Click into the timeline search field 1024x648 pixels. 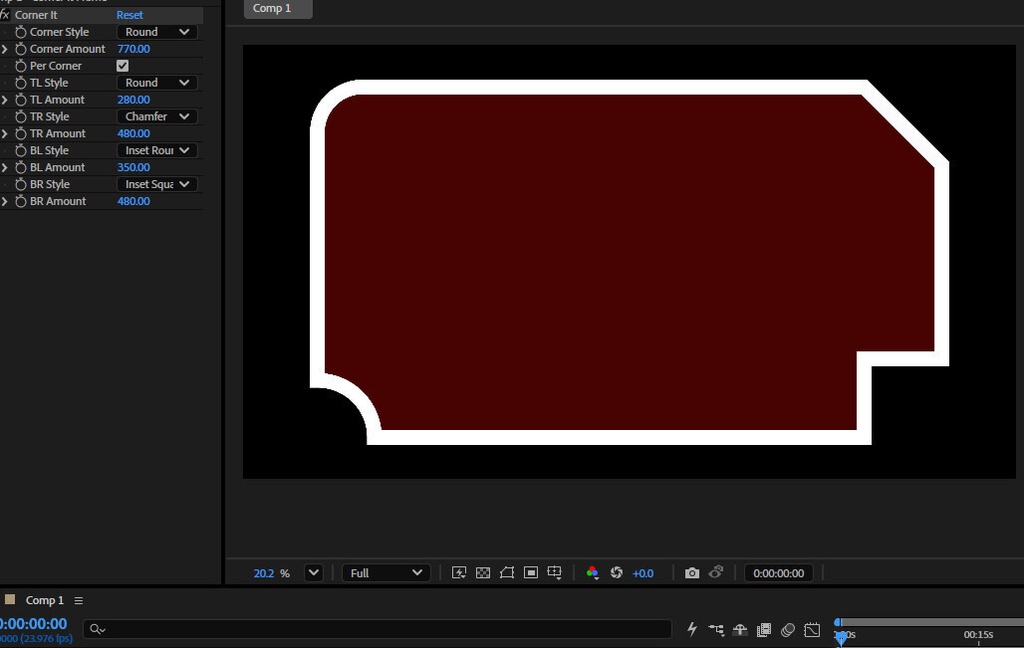377,629
